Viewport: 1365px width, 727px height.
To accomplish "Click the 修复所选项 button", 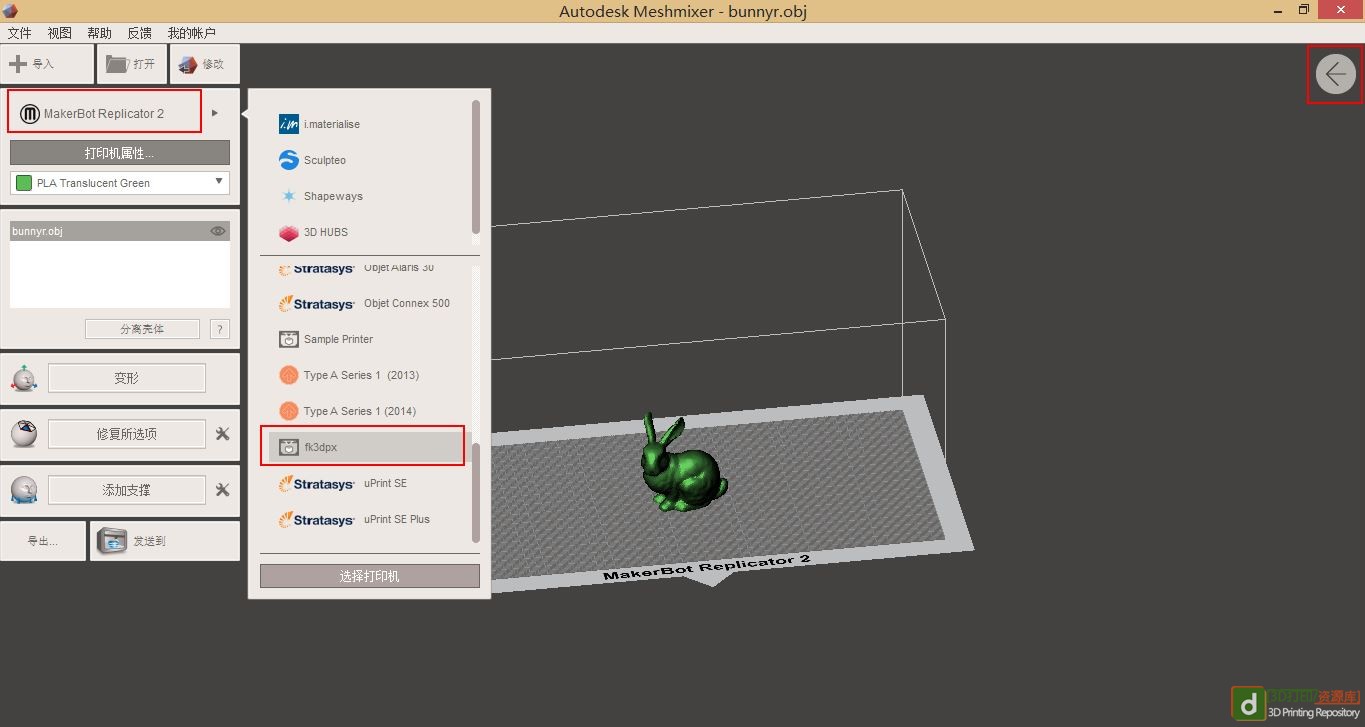I will pyautogui.click(x=127, y=434).
